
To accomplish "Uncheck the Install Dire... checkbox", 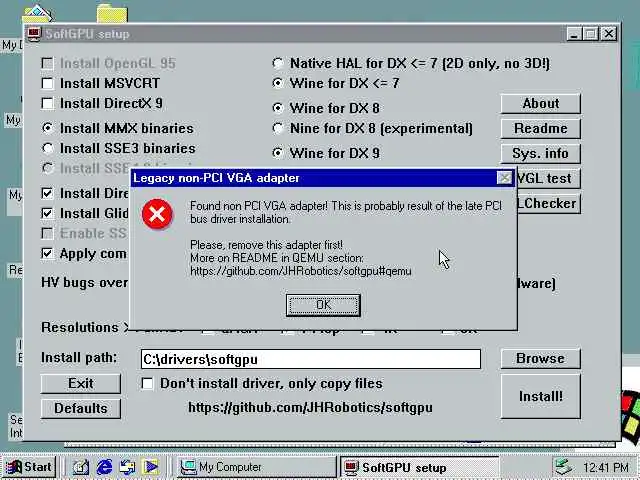I will coord(47,193).
